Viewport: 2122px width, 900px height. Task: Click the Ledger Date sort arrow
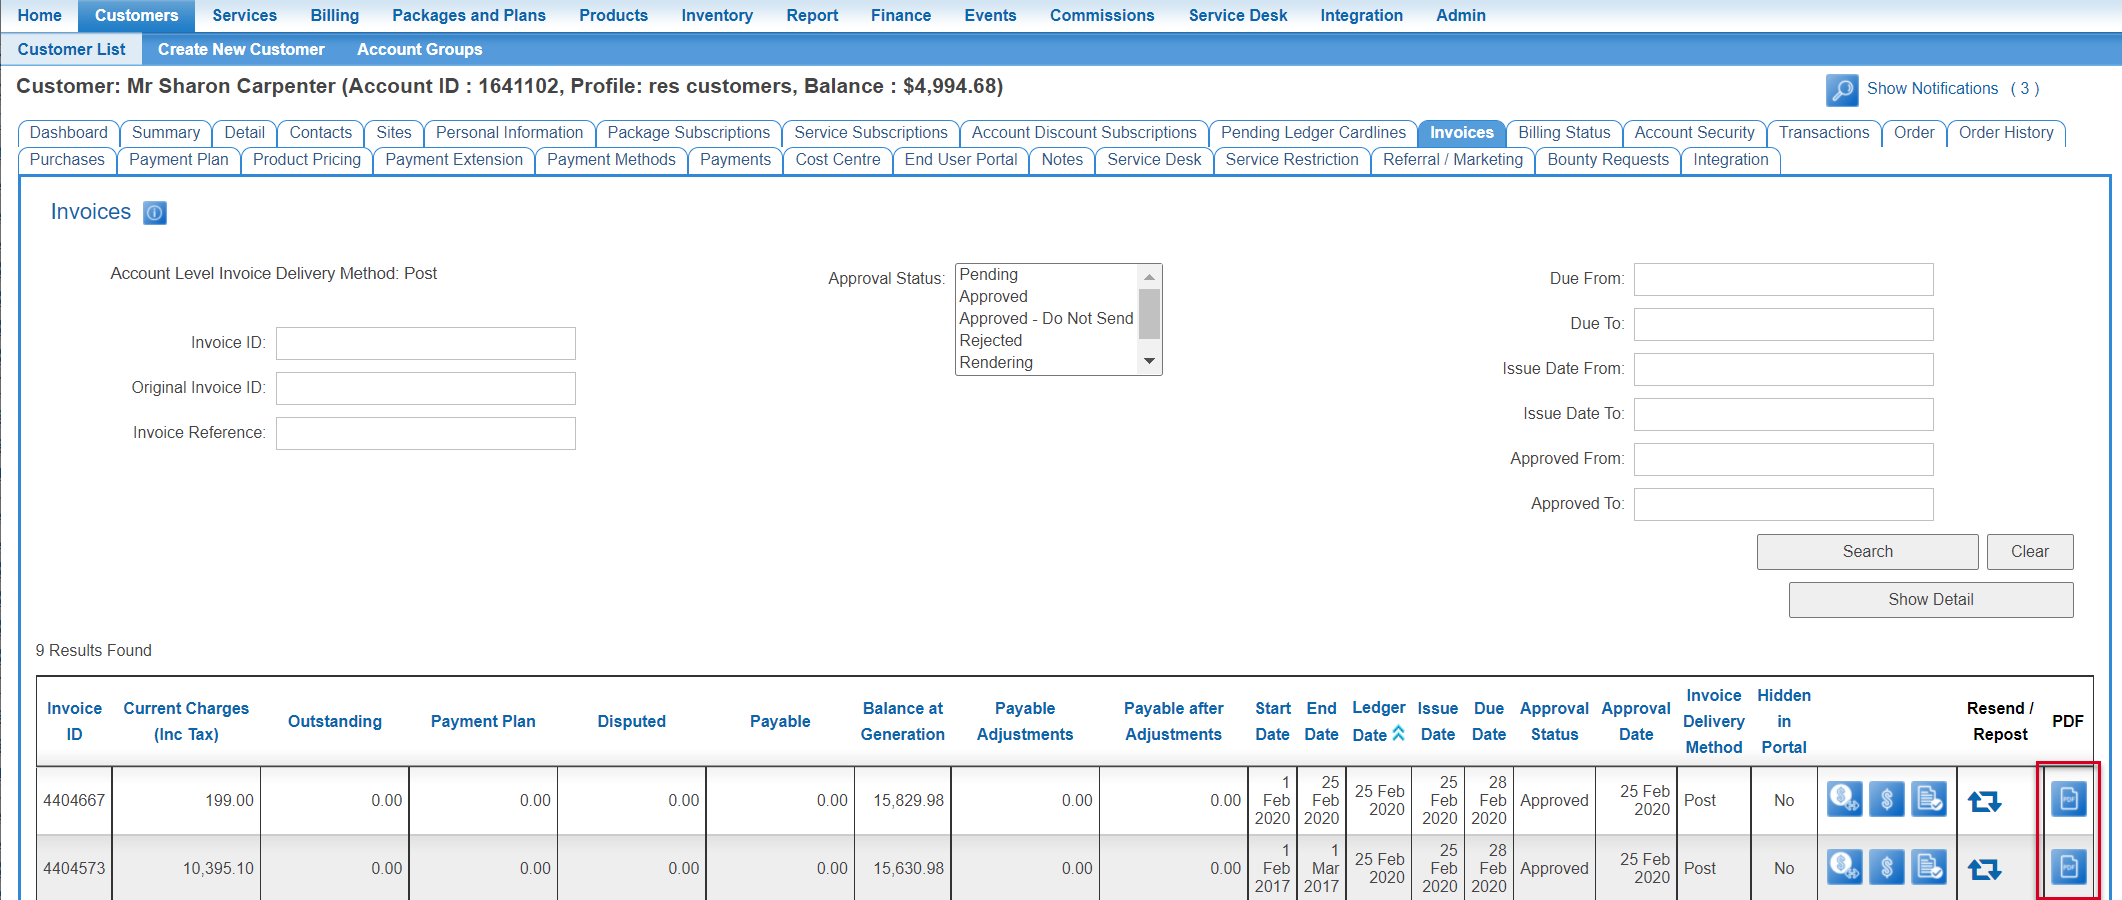pos(1398,734)
